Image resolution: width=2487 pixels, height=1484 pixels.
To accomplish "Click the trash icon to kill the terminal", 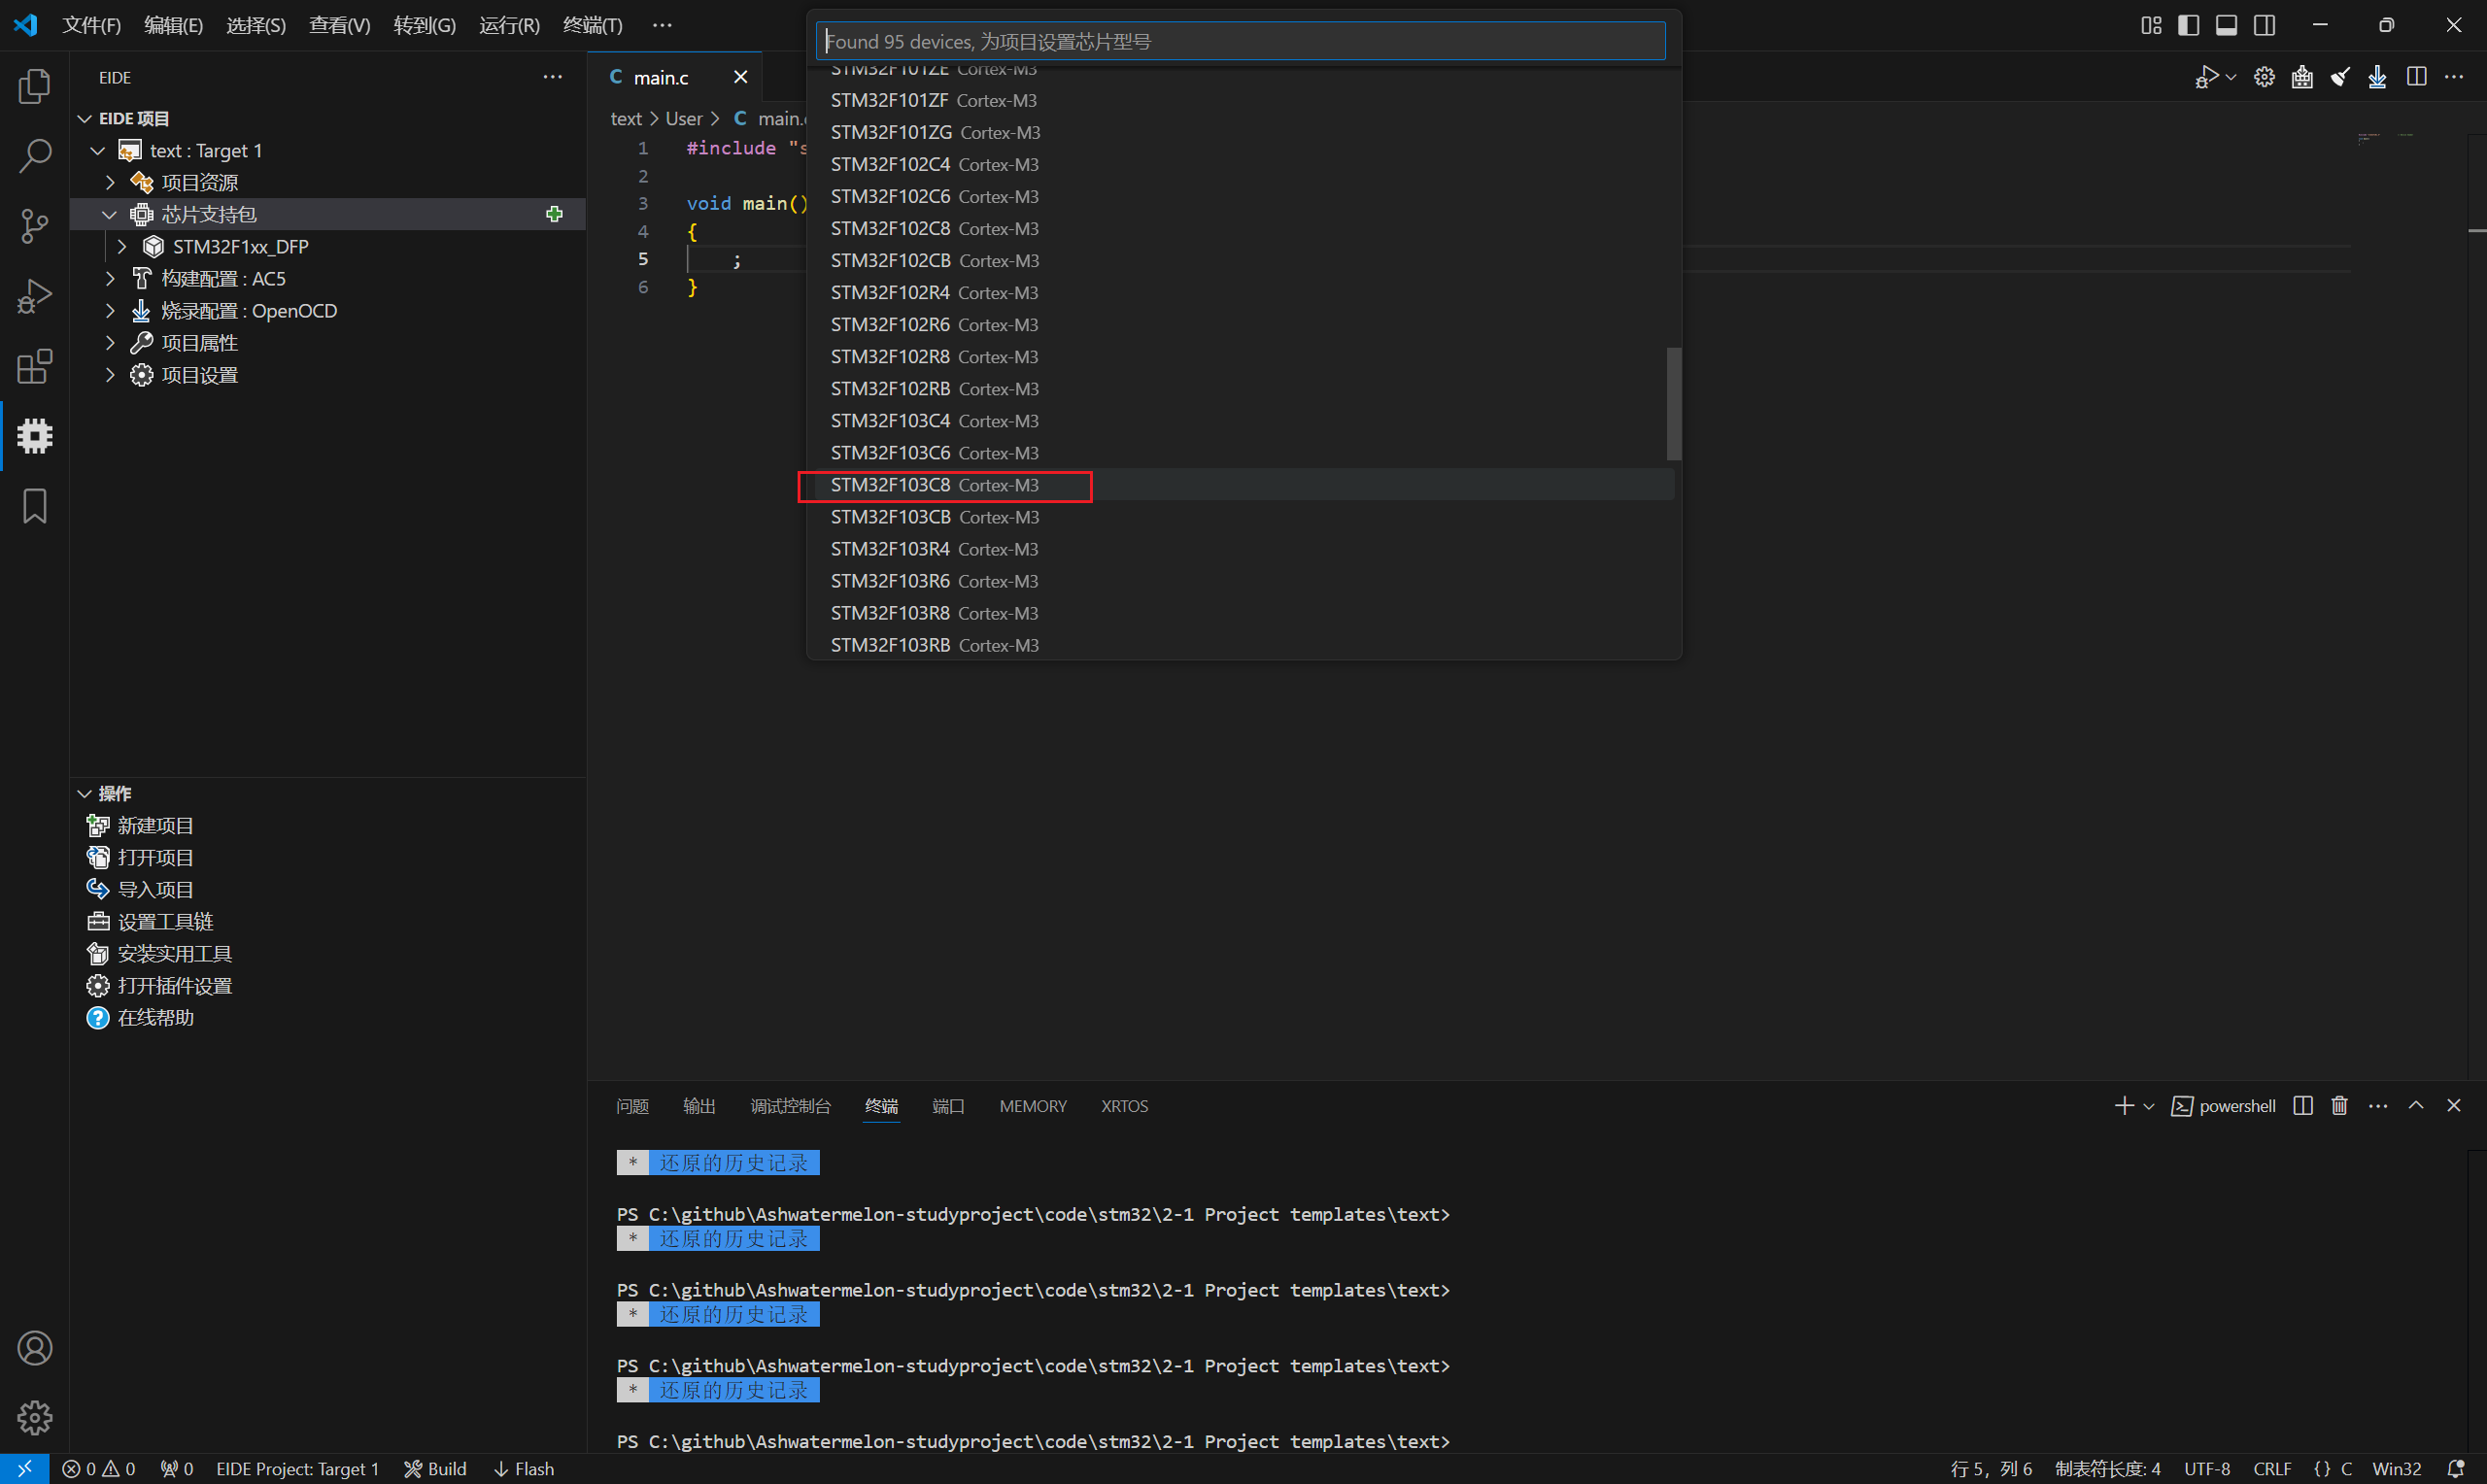I will click(2339, 1106).
